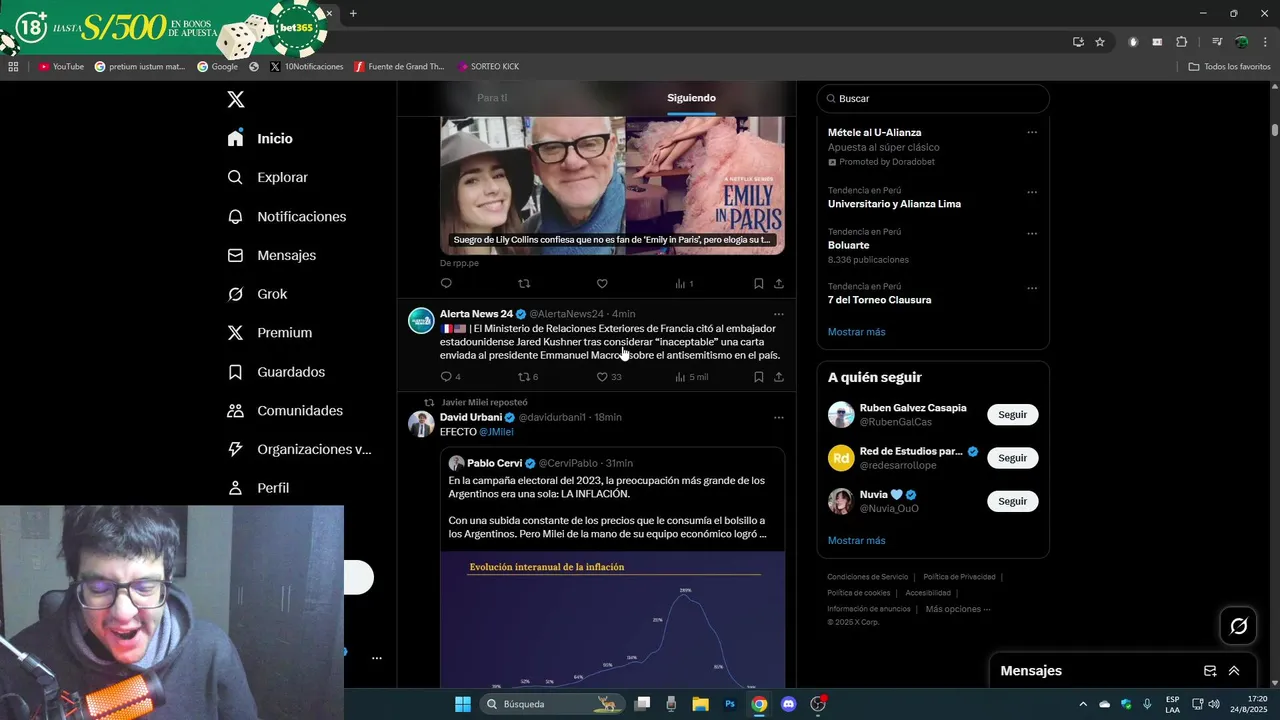The height and width of the screenshot is (720, 1280).
Task: Open Todos los favoritos folder
Action: click(x=1229, y=67)
